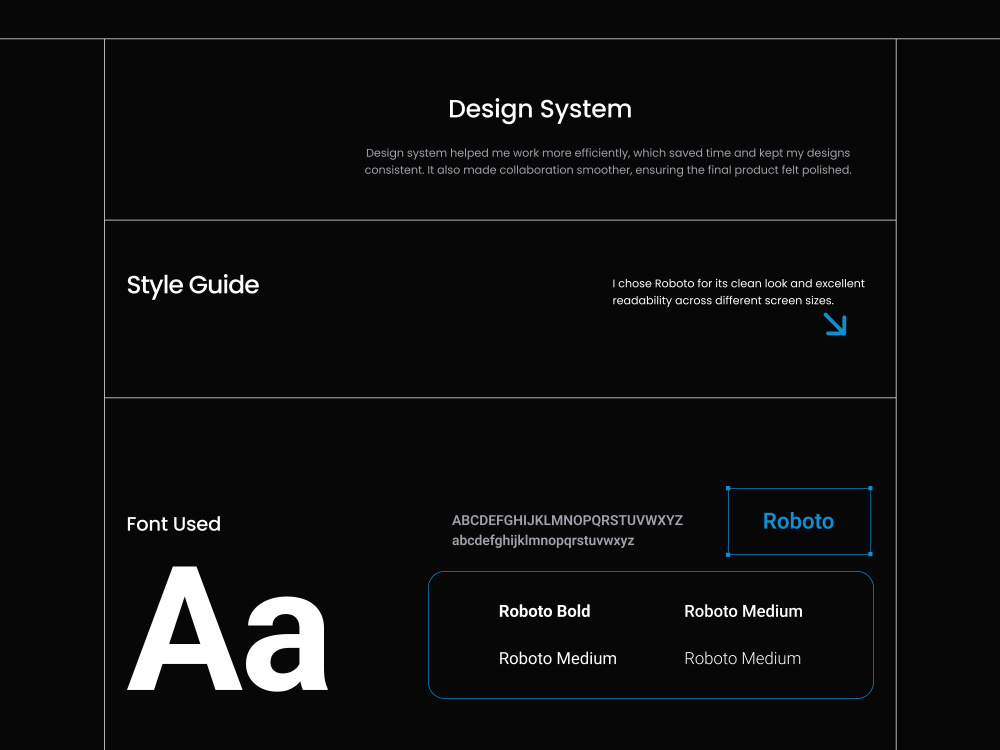The width and height of the screenshot is (1000, 750).
Task: Click the Font Used label
Action: [173, 524]
